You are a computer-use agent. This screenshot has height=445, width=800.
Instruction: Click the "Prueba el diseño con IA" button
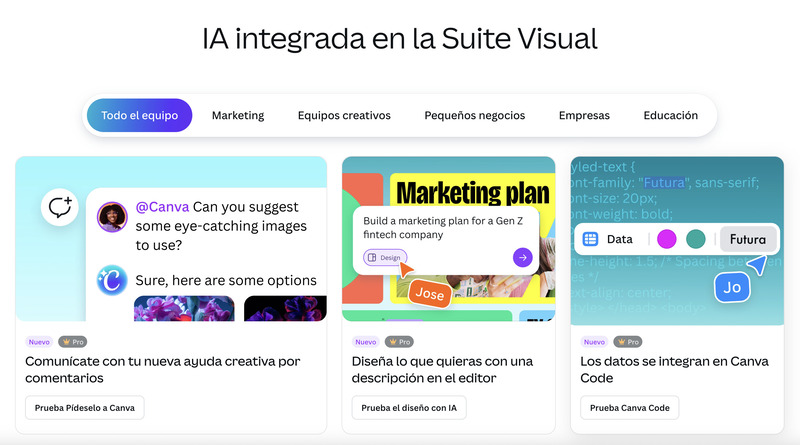(x=409, y=408)
